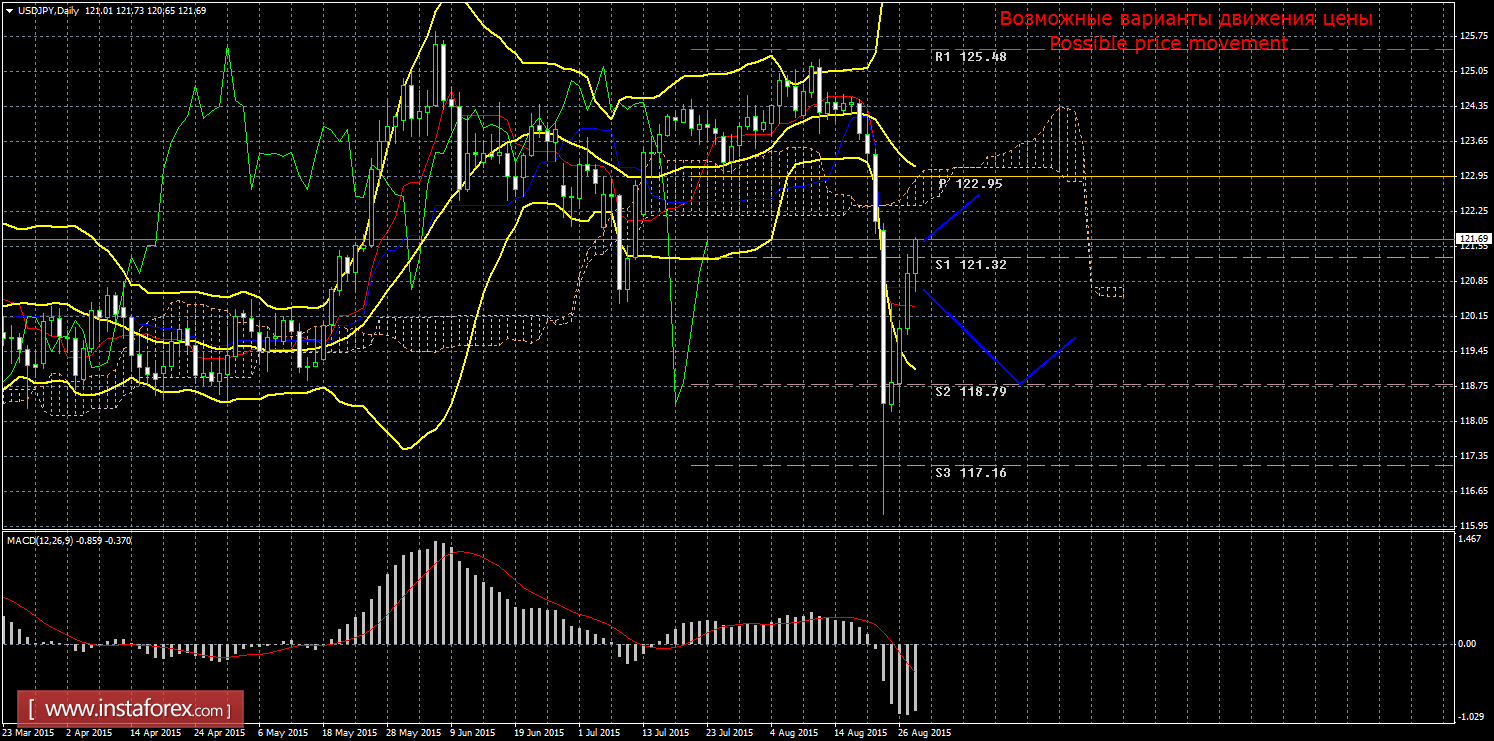The width and height of the screenshot is (1494, 741).
Task: Click the 1.467 value on MACD scale
Action: pyautogui.click(x=1470, y=539)
